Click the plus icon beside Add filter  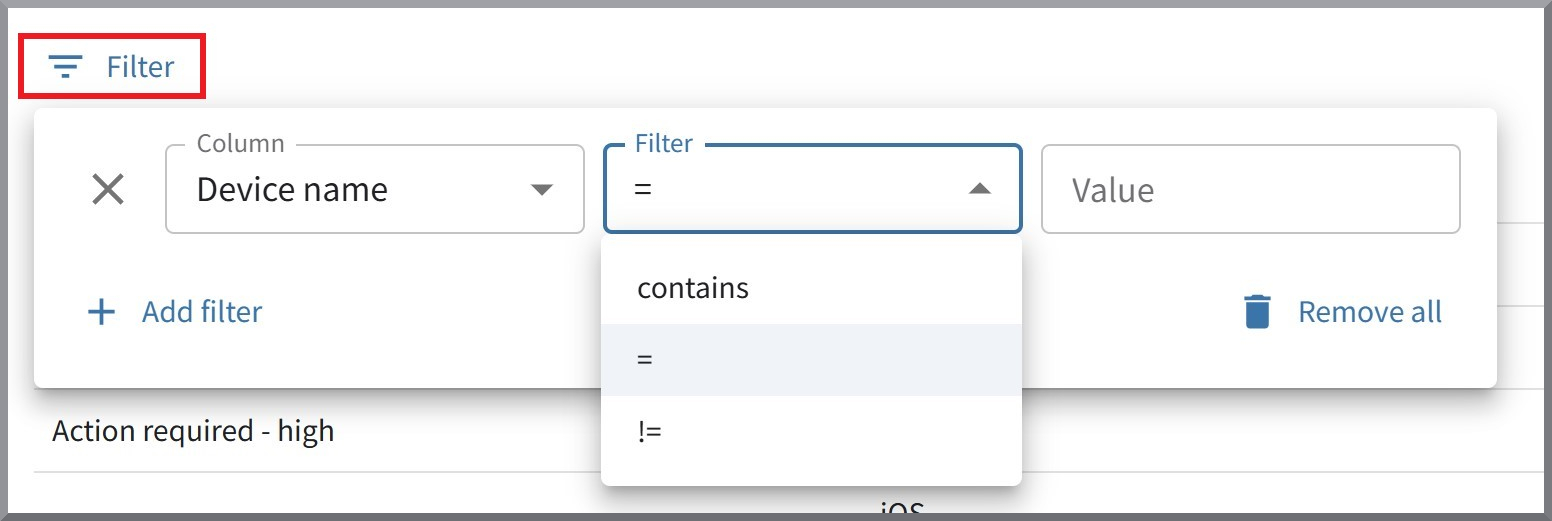click(x=102, y=312)
